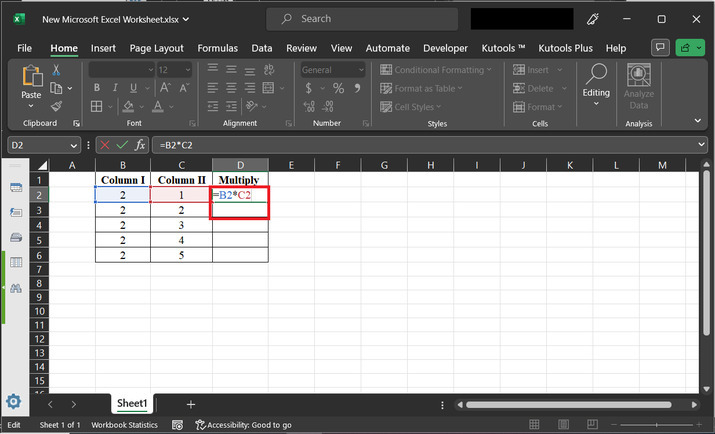Open the Comments speech bubble icon
This screenshot has width=715, height=434.
(x=660, y=47)
